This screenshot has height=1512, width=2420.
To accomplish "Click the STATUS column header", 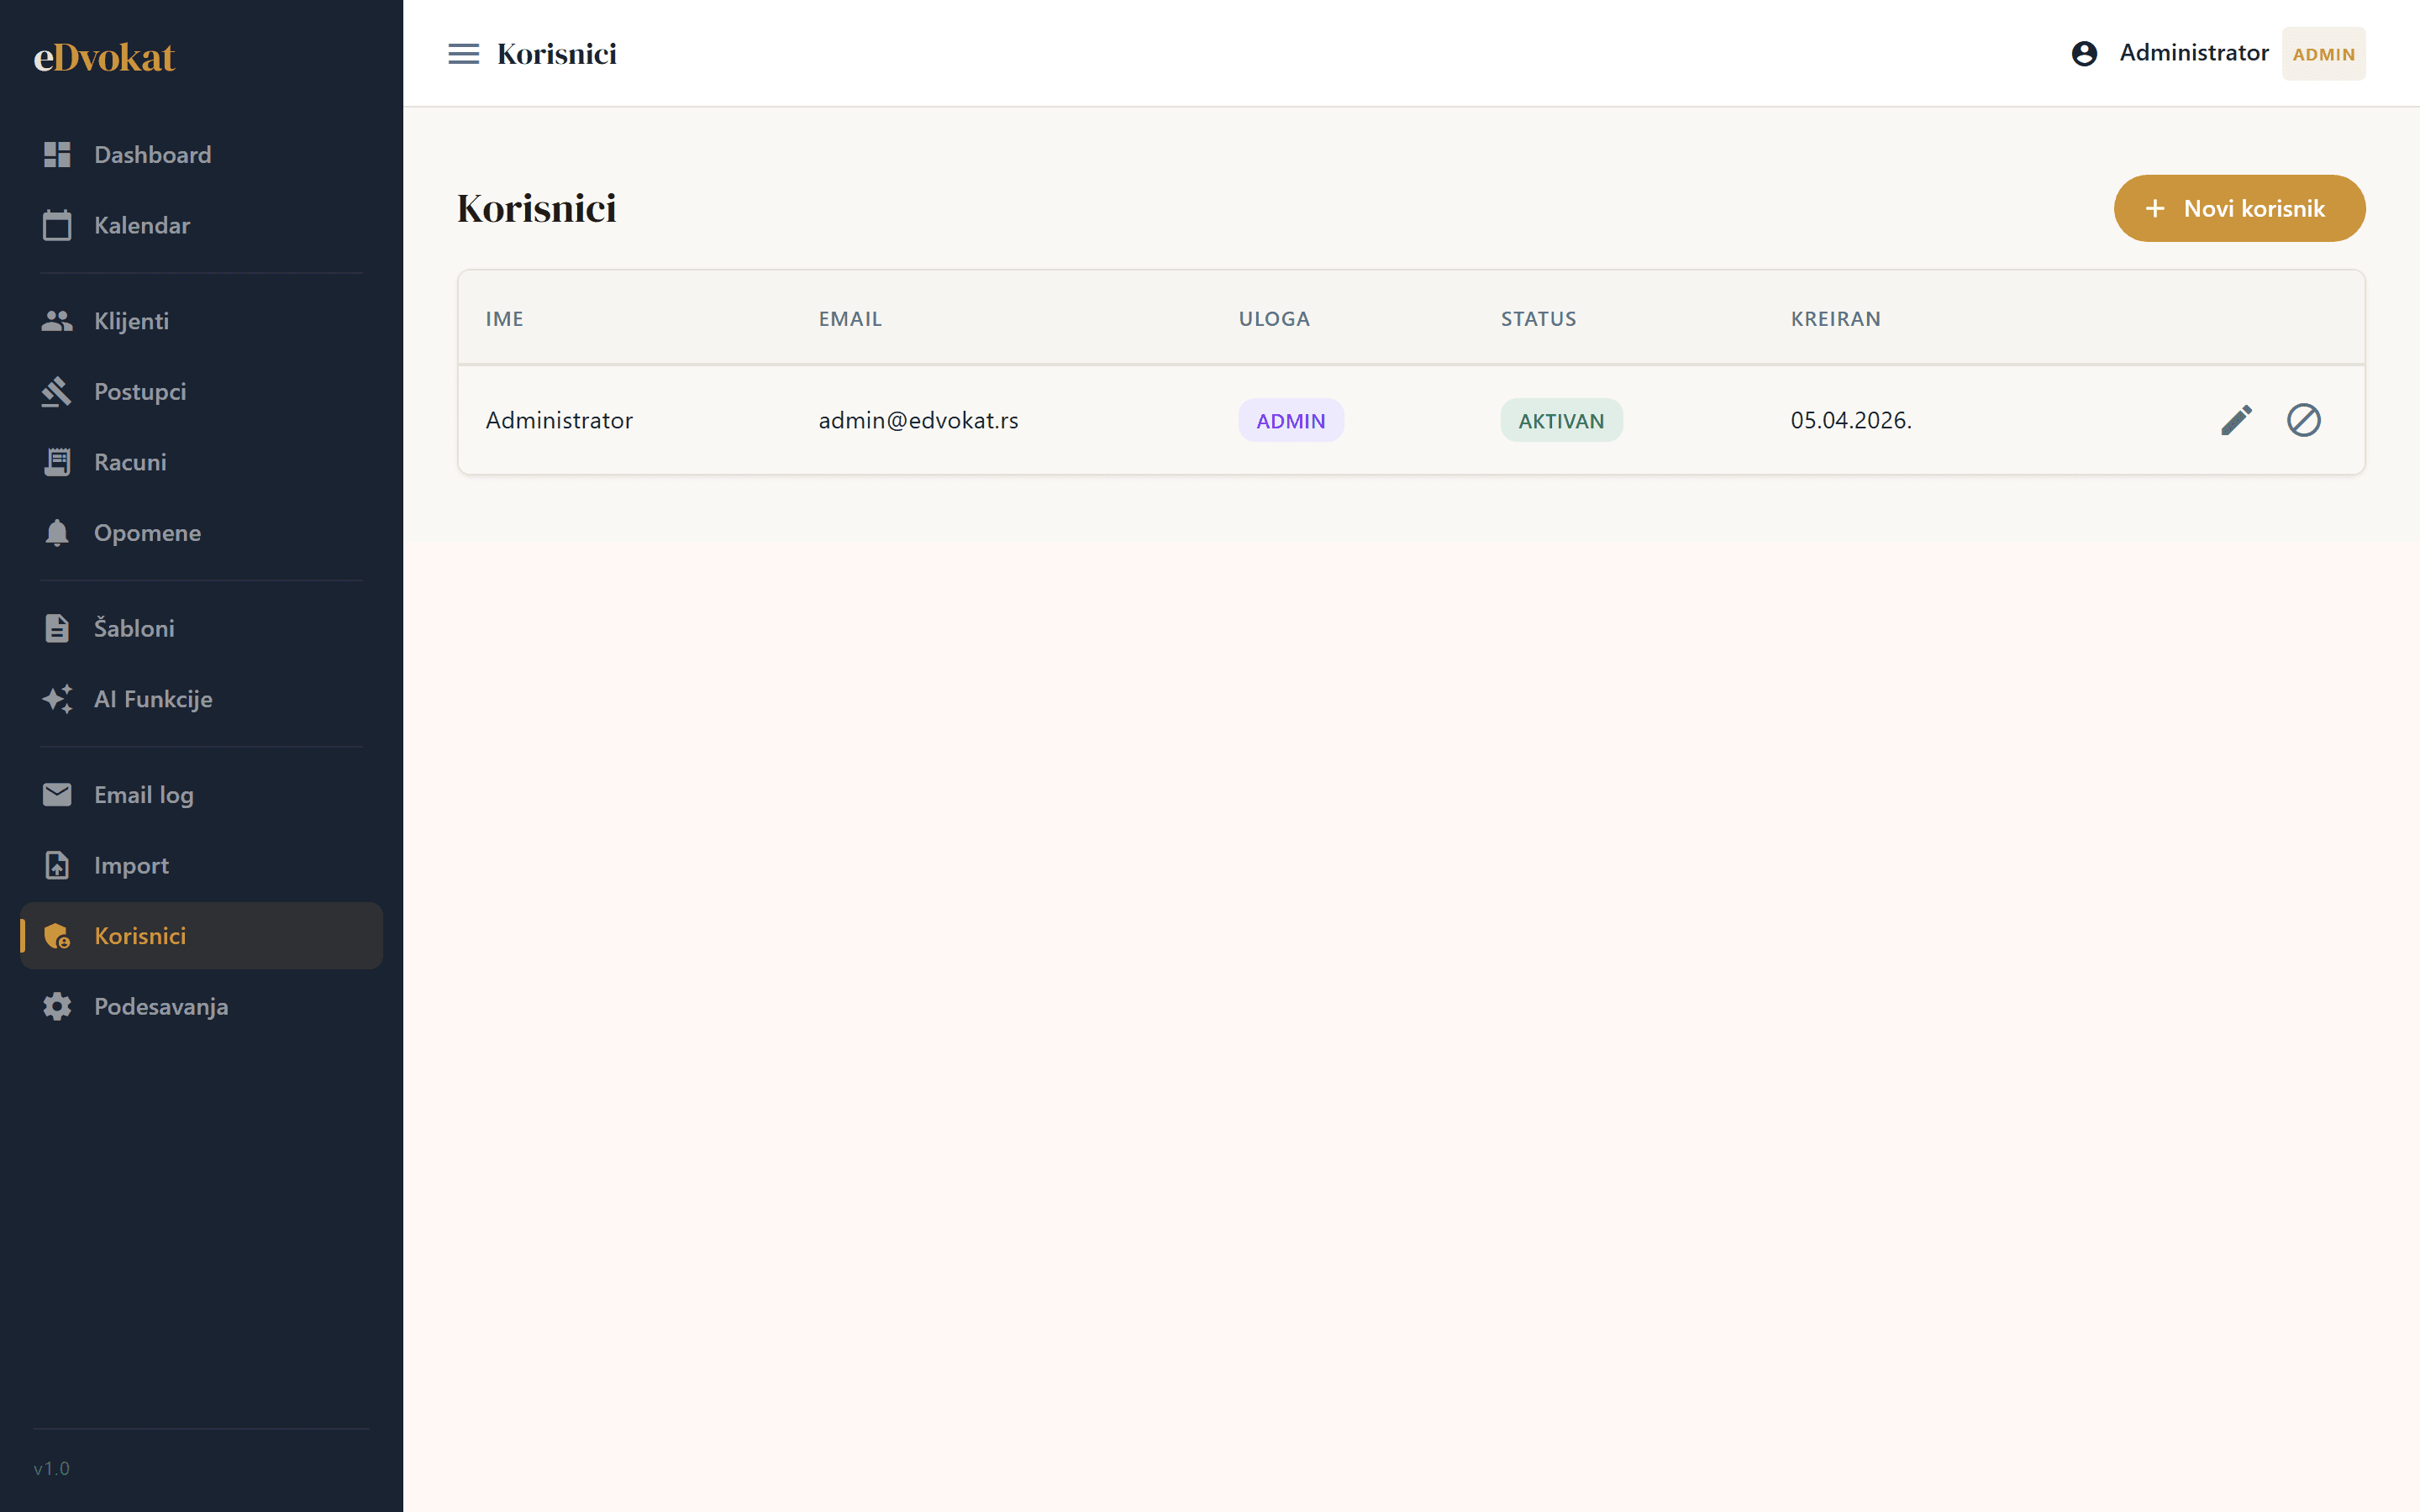I will [1538, 319].
